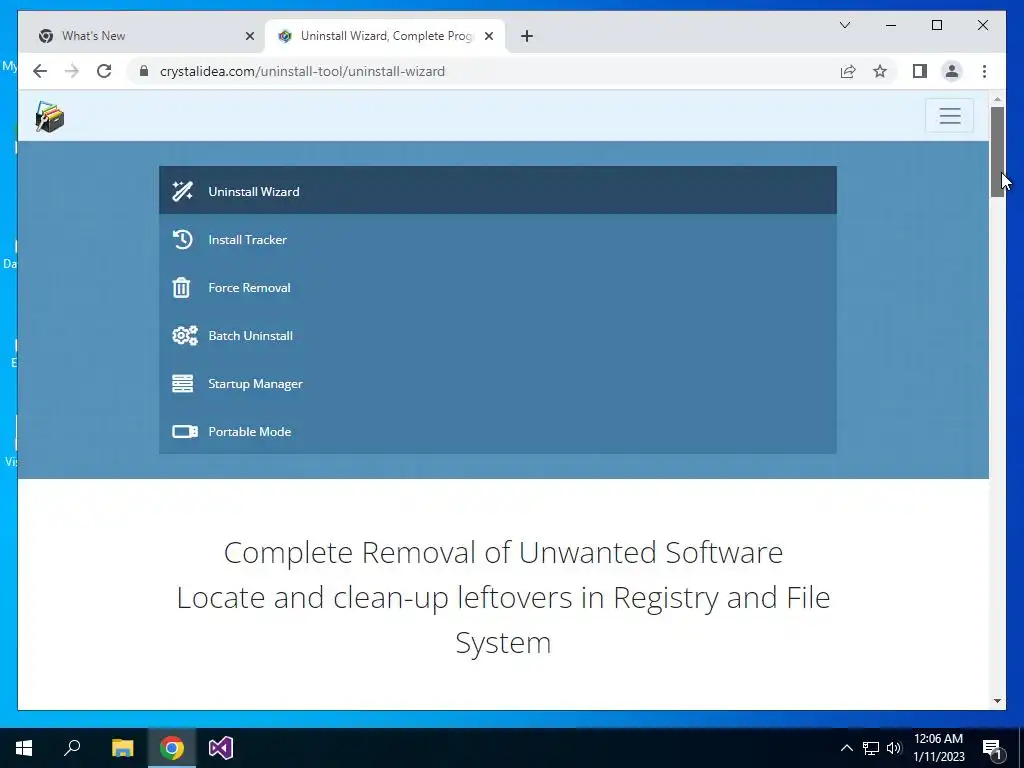Image resolution: width=1024 pixels, height=768 pixels.
Task: Click the Uninstall Wizard magic wand icon
Action: tap(182, 191)
